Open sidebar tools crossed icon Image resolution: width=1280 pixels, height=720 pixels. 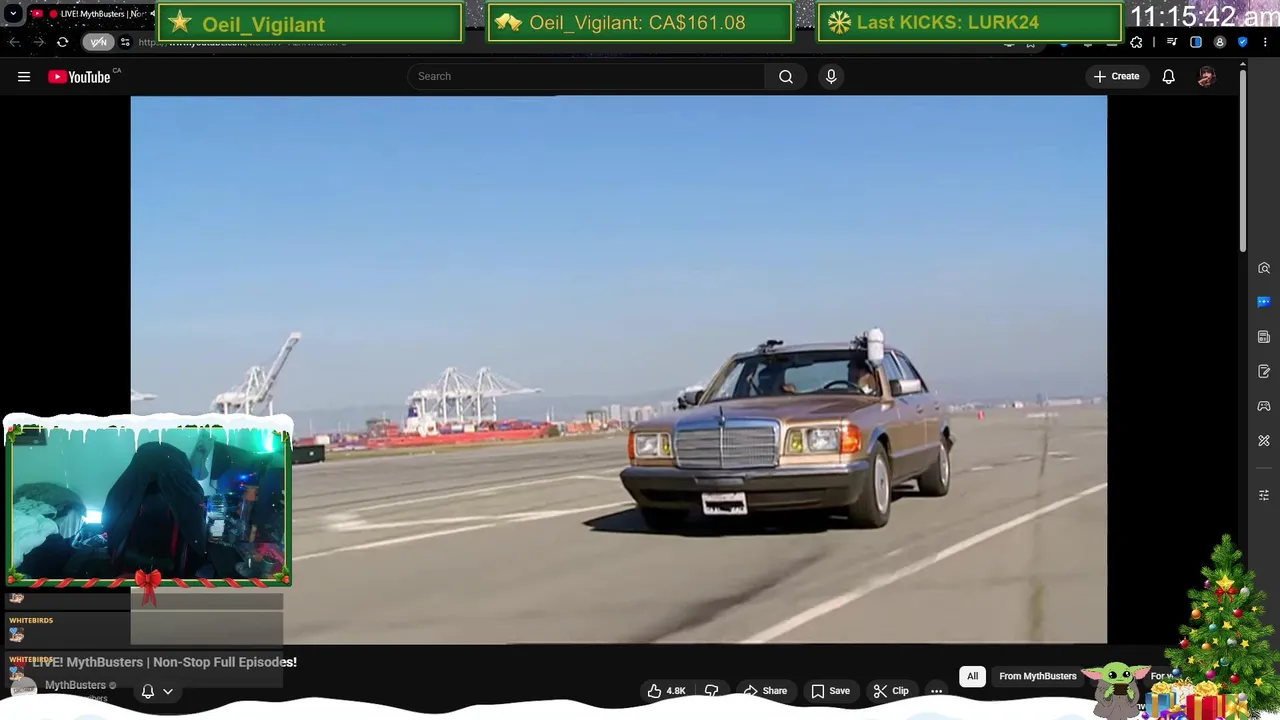tap(1264, 441)
